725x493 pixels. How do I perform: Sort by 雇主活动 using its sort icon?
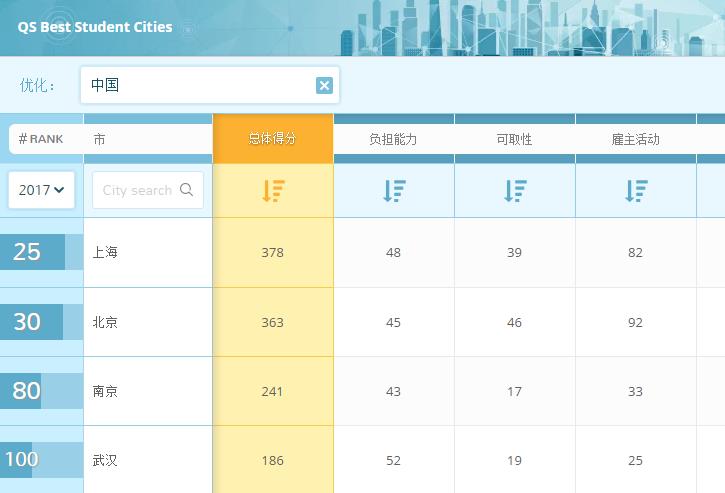click(x=636, y=191)
